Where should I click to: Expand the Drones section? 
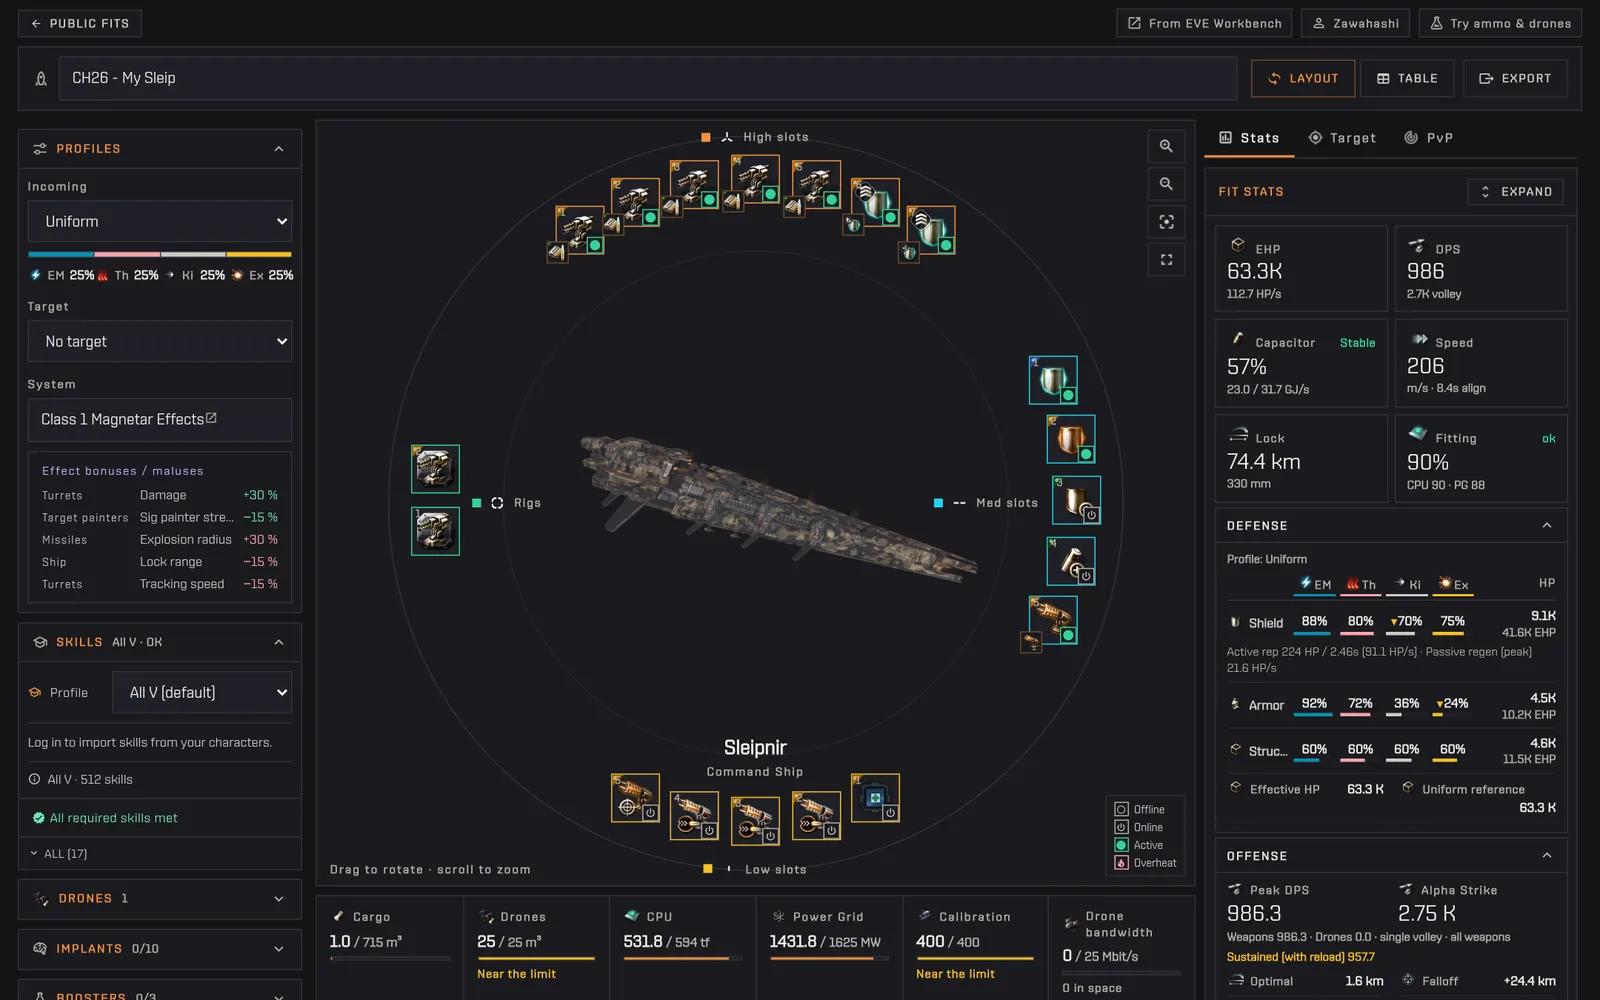pyautogui.click(x=160, y=899)
